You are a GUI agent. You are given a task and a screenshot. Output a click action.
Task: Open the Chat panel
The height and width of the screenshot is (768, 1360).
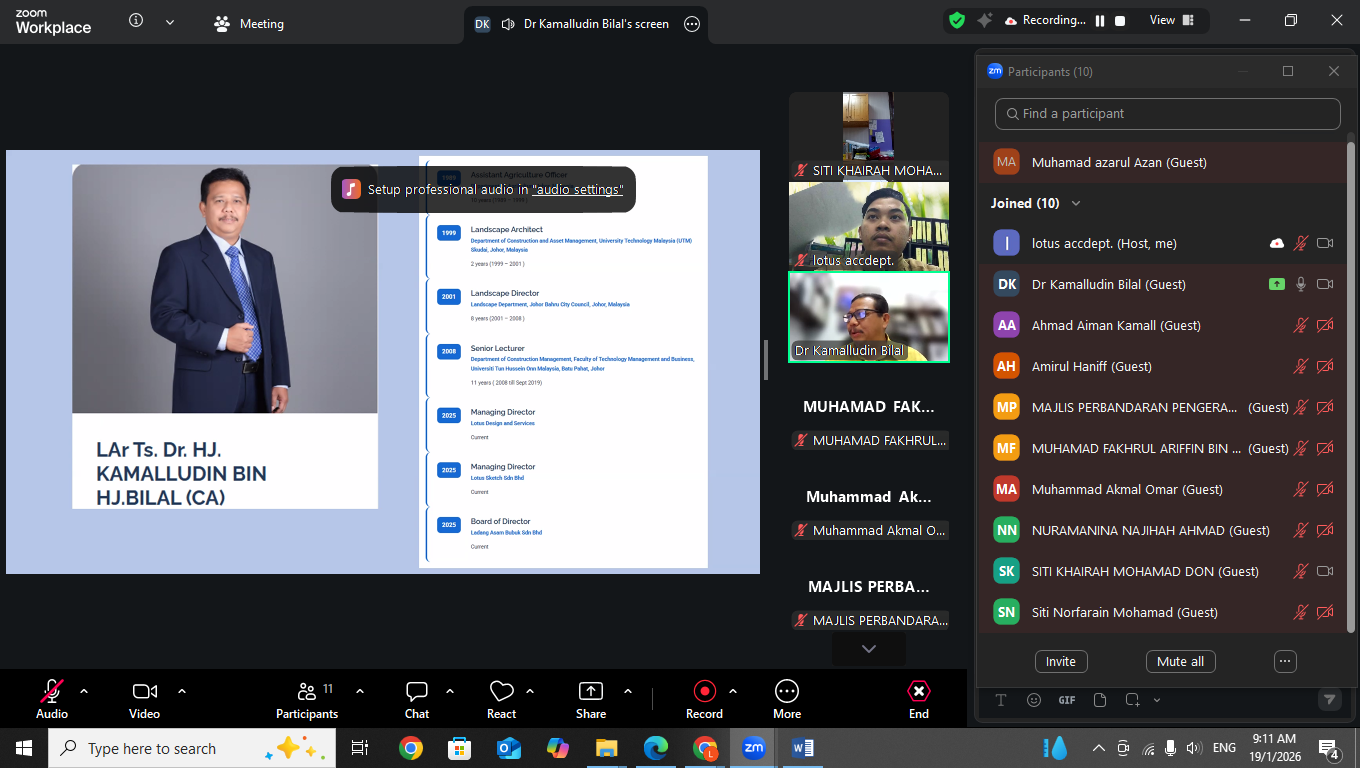(x=417, y=698)
